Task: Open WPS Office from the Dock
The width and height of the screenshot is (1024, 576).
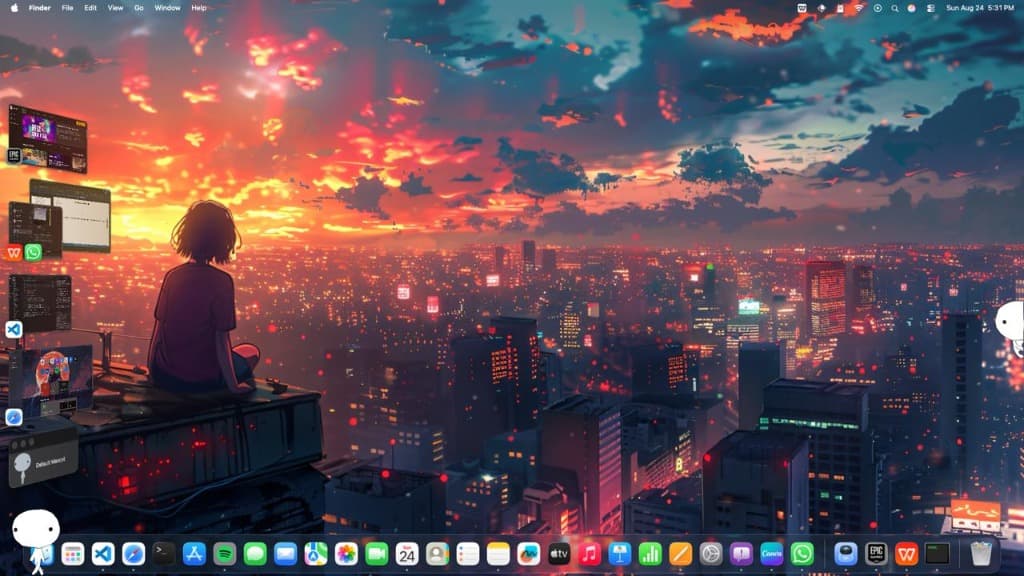Action: click(x=906, y=554)
